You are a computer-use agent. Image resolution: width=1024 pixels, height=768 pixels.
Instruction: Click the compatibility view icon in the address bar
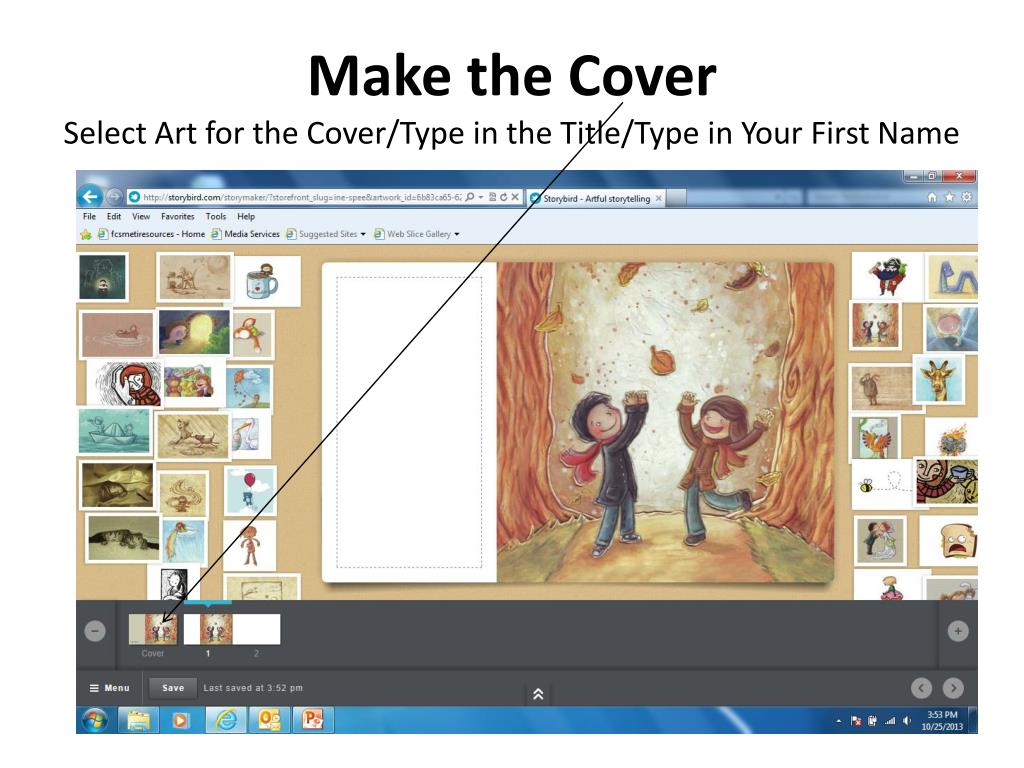click(x=492, y=197)
